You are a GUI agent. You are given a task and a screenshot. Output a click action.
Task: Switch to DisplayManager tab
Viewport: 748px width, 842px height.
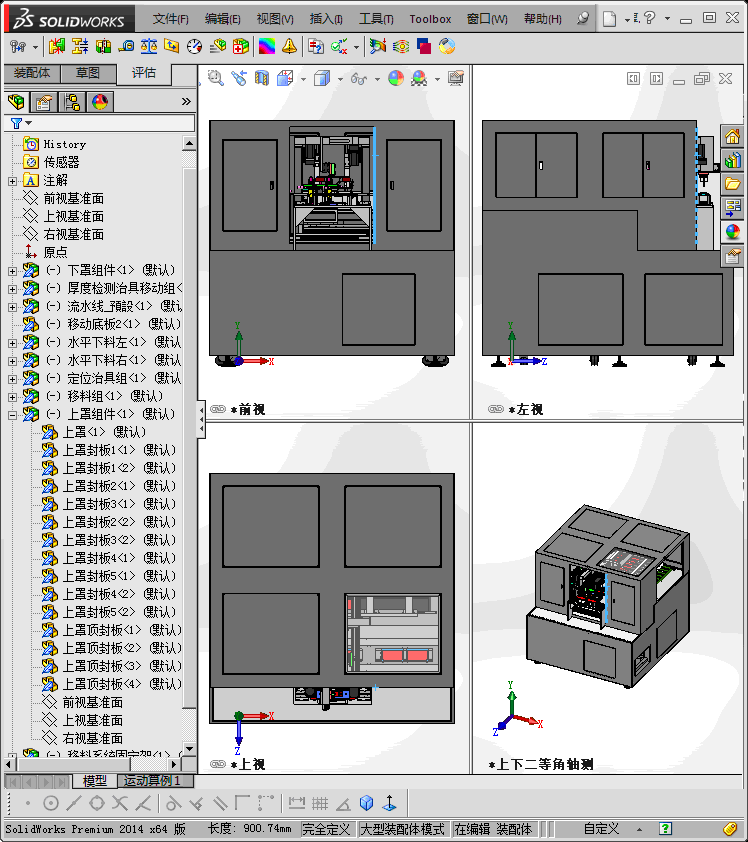click(x=100, y=101)
